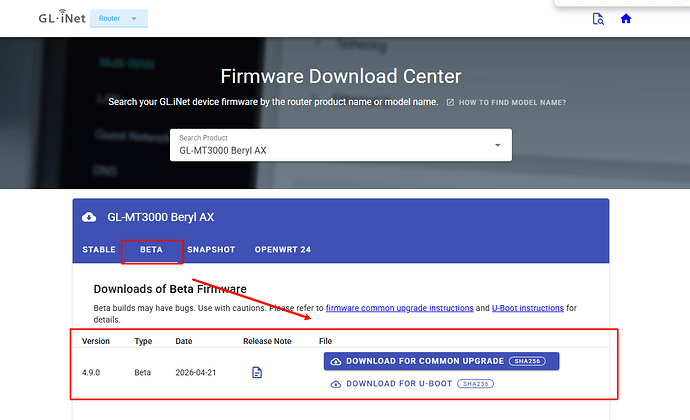
Task: Click the Downloads of Beta Firmware heading
Action: click(170, 289)
